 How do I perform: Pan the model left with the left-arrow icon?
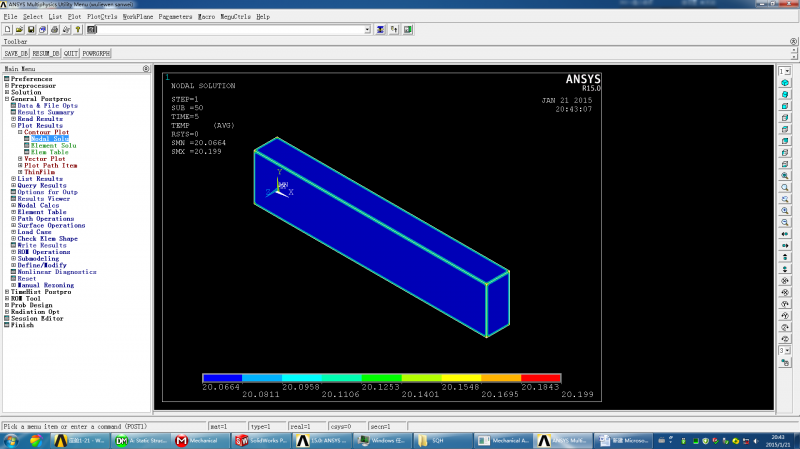785,234
